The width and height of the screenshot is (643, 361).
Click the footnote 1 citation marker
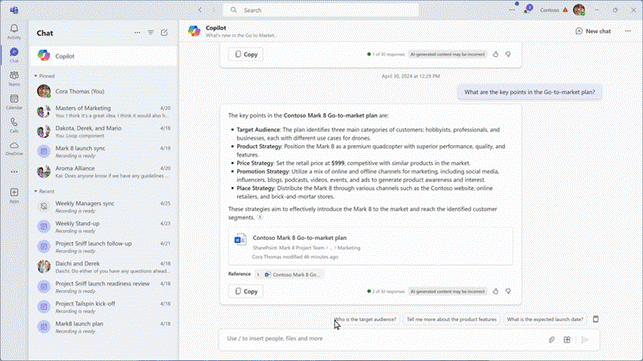point(260,217)
